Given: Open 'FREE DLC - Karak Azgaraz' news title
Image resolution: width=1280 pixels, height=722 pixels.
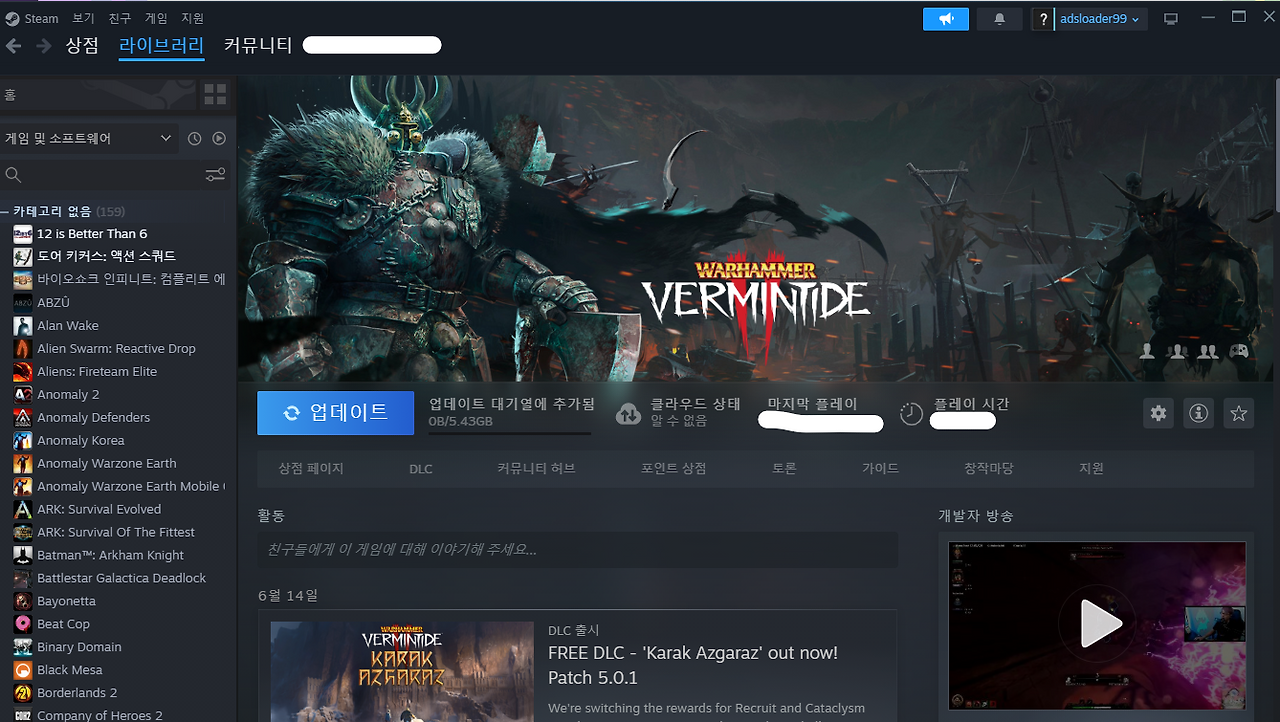Looking at the screenshot, I should (x=693, y=665).
